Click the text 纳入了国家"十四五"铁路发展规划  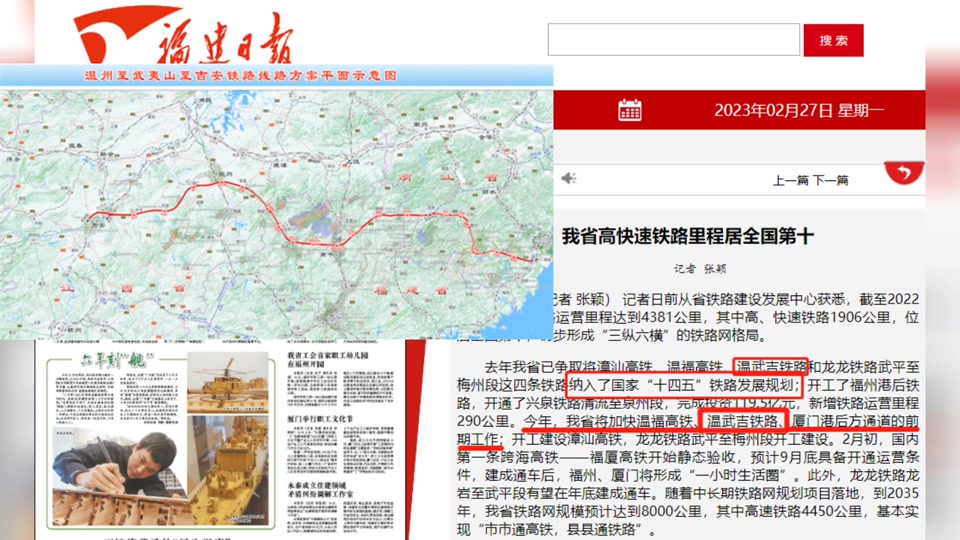click(x=684, y=385)
